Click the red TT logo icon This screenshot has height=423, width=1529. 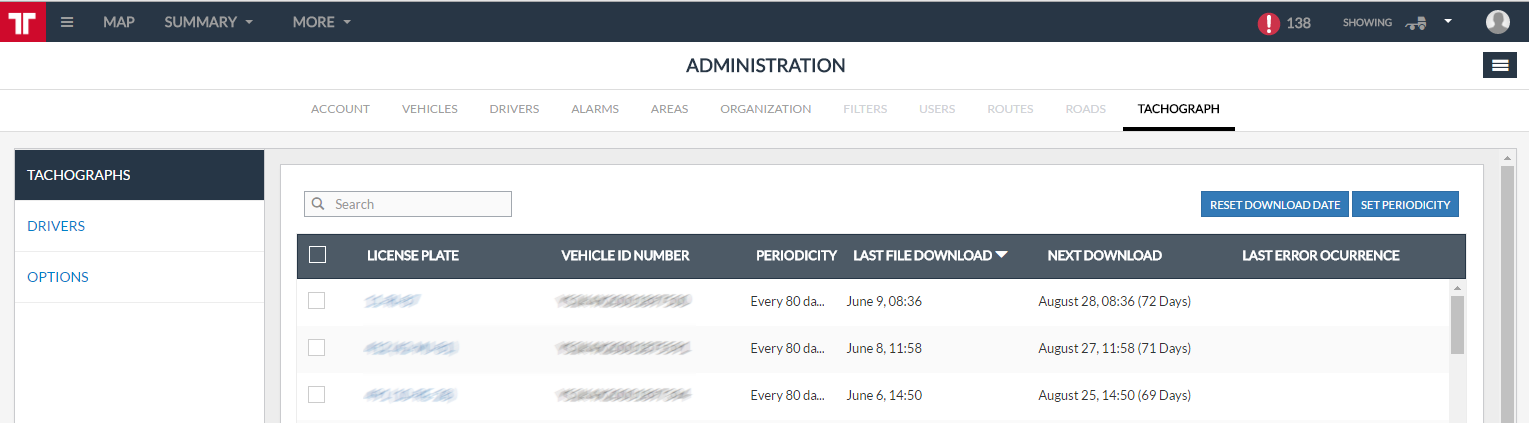pyautogui.click(x=22, y=21)
